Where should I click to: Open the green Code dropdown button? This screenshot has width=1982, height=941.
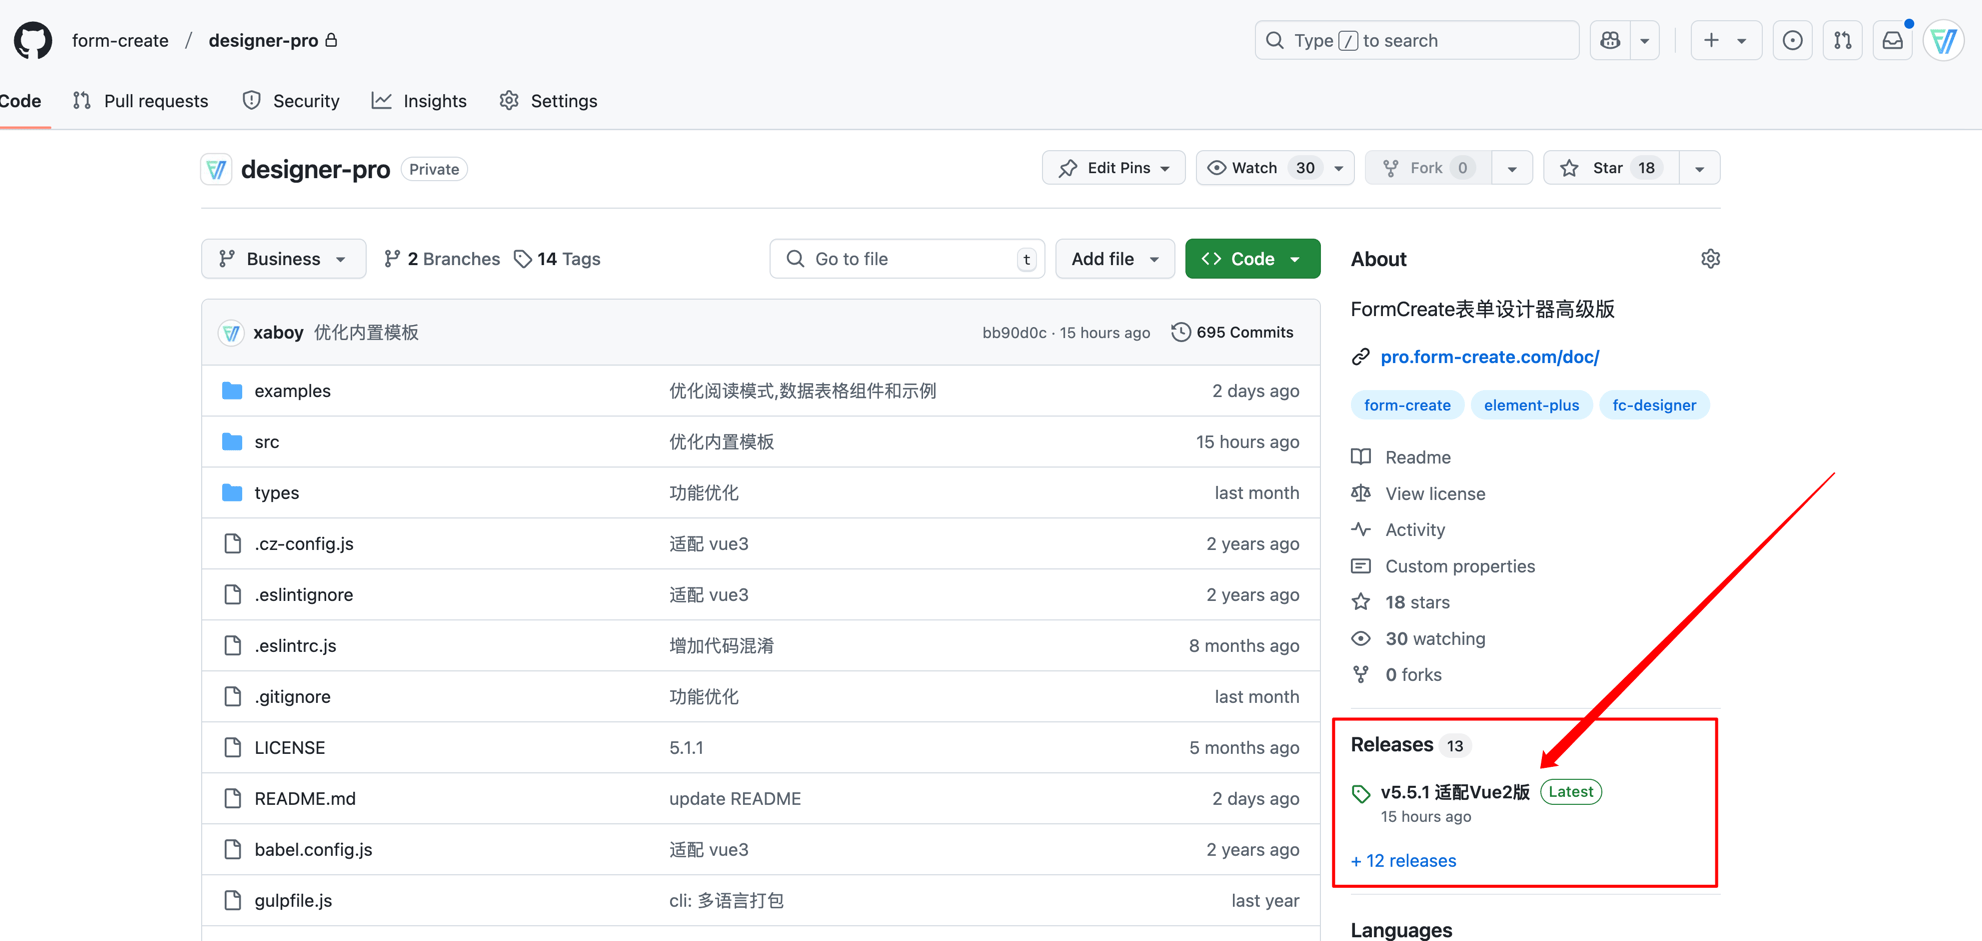1253,259
